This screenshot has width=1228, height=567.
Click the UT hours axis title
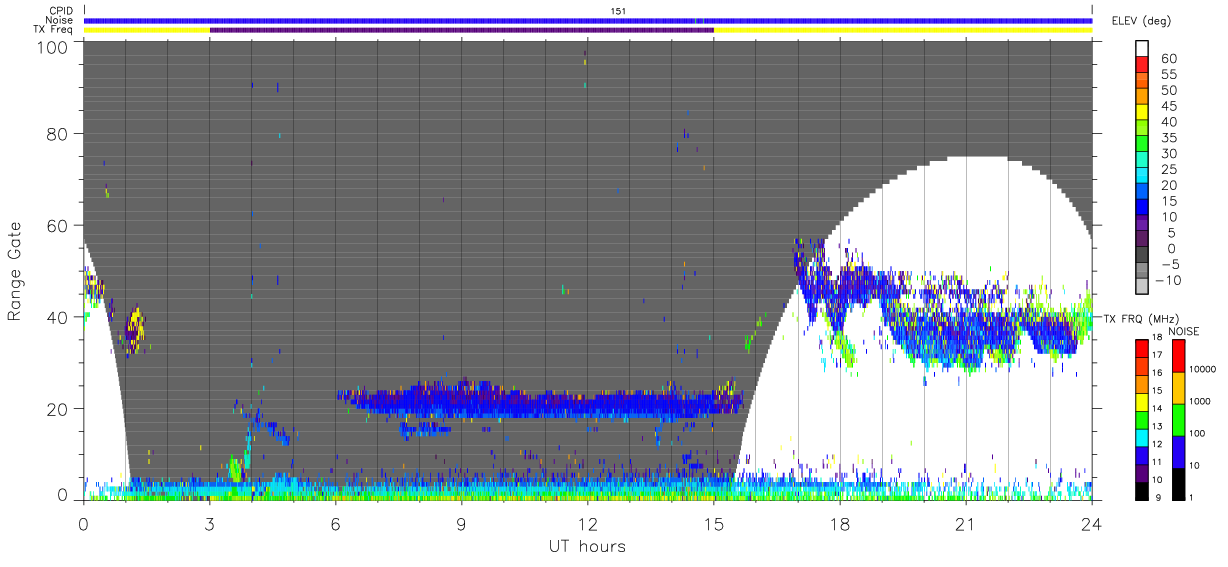587,546
